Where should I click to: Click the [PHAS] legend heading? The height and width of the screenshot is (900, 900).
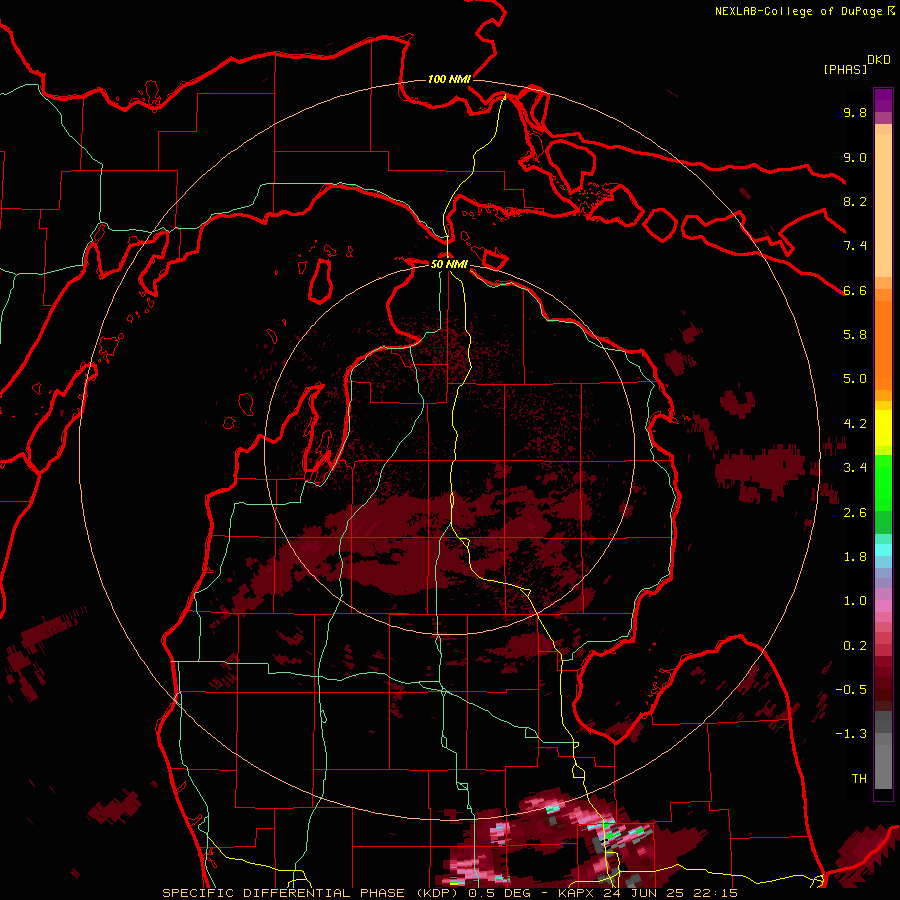point(845,69)
